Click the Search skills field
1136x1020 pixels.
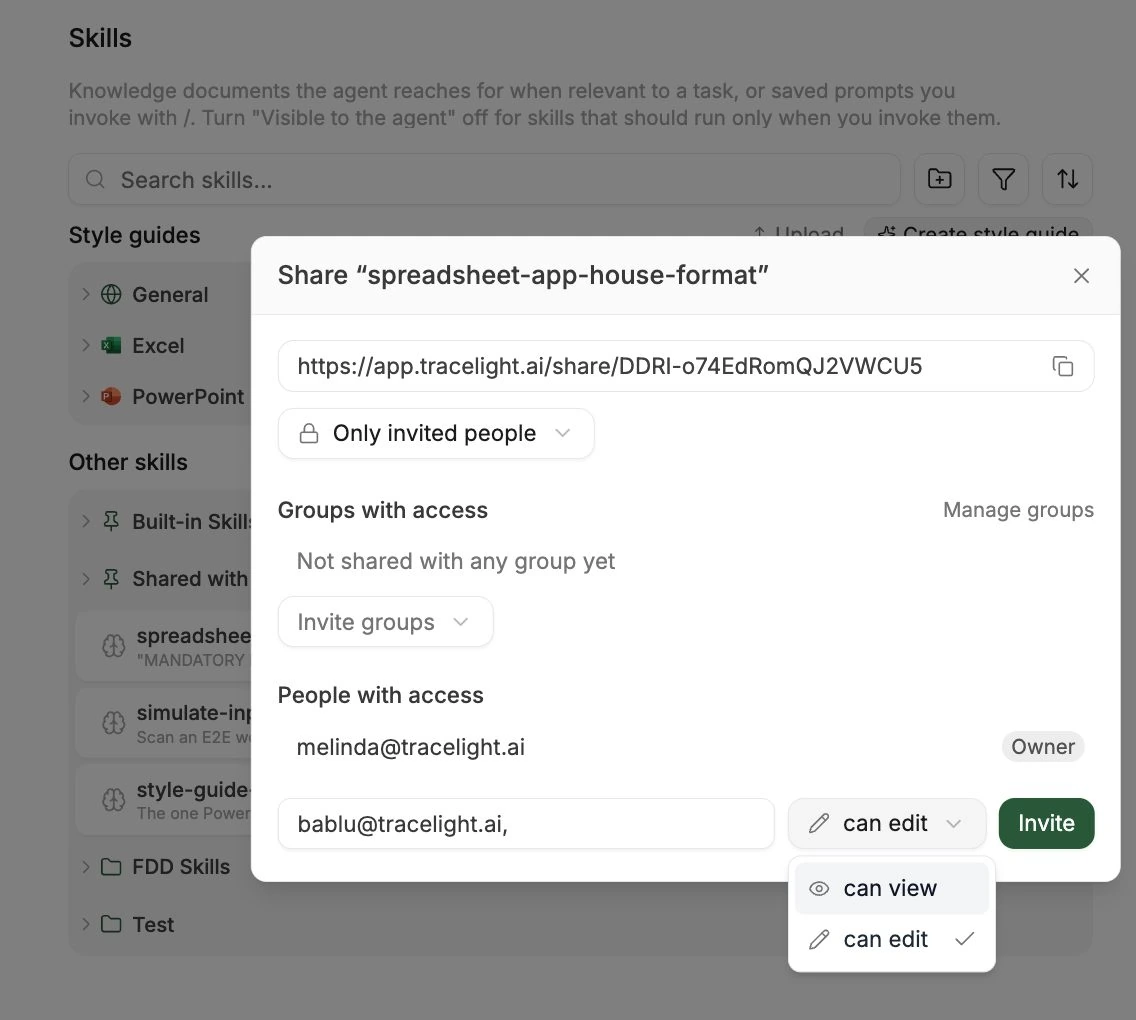point(484,179)
